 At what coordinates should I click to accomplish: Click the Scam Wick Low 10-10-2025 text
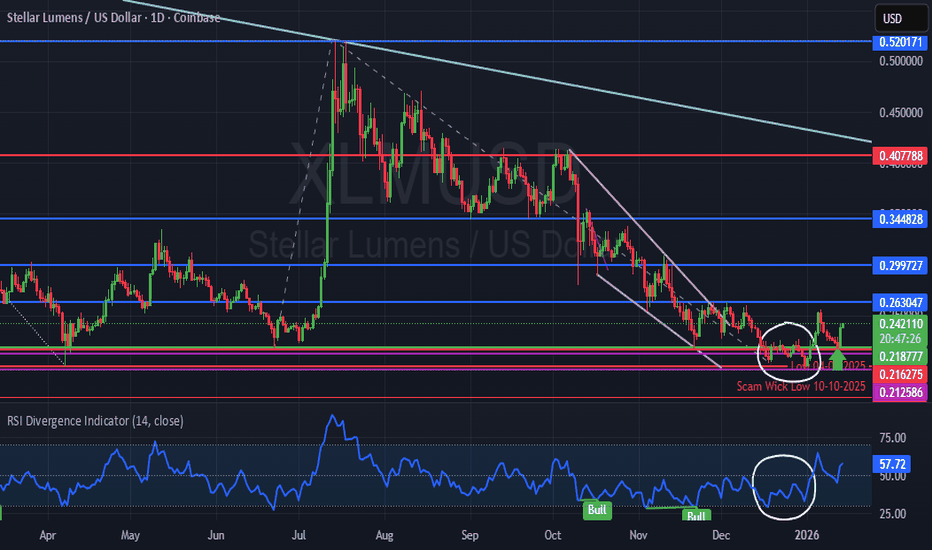coord(800,385)
